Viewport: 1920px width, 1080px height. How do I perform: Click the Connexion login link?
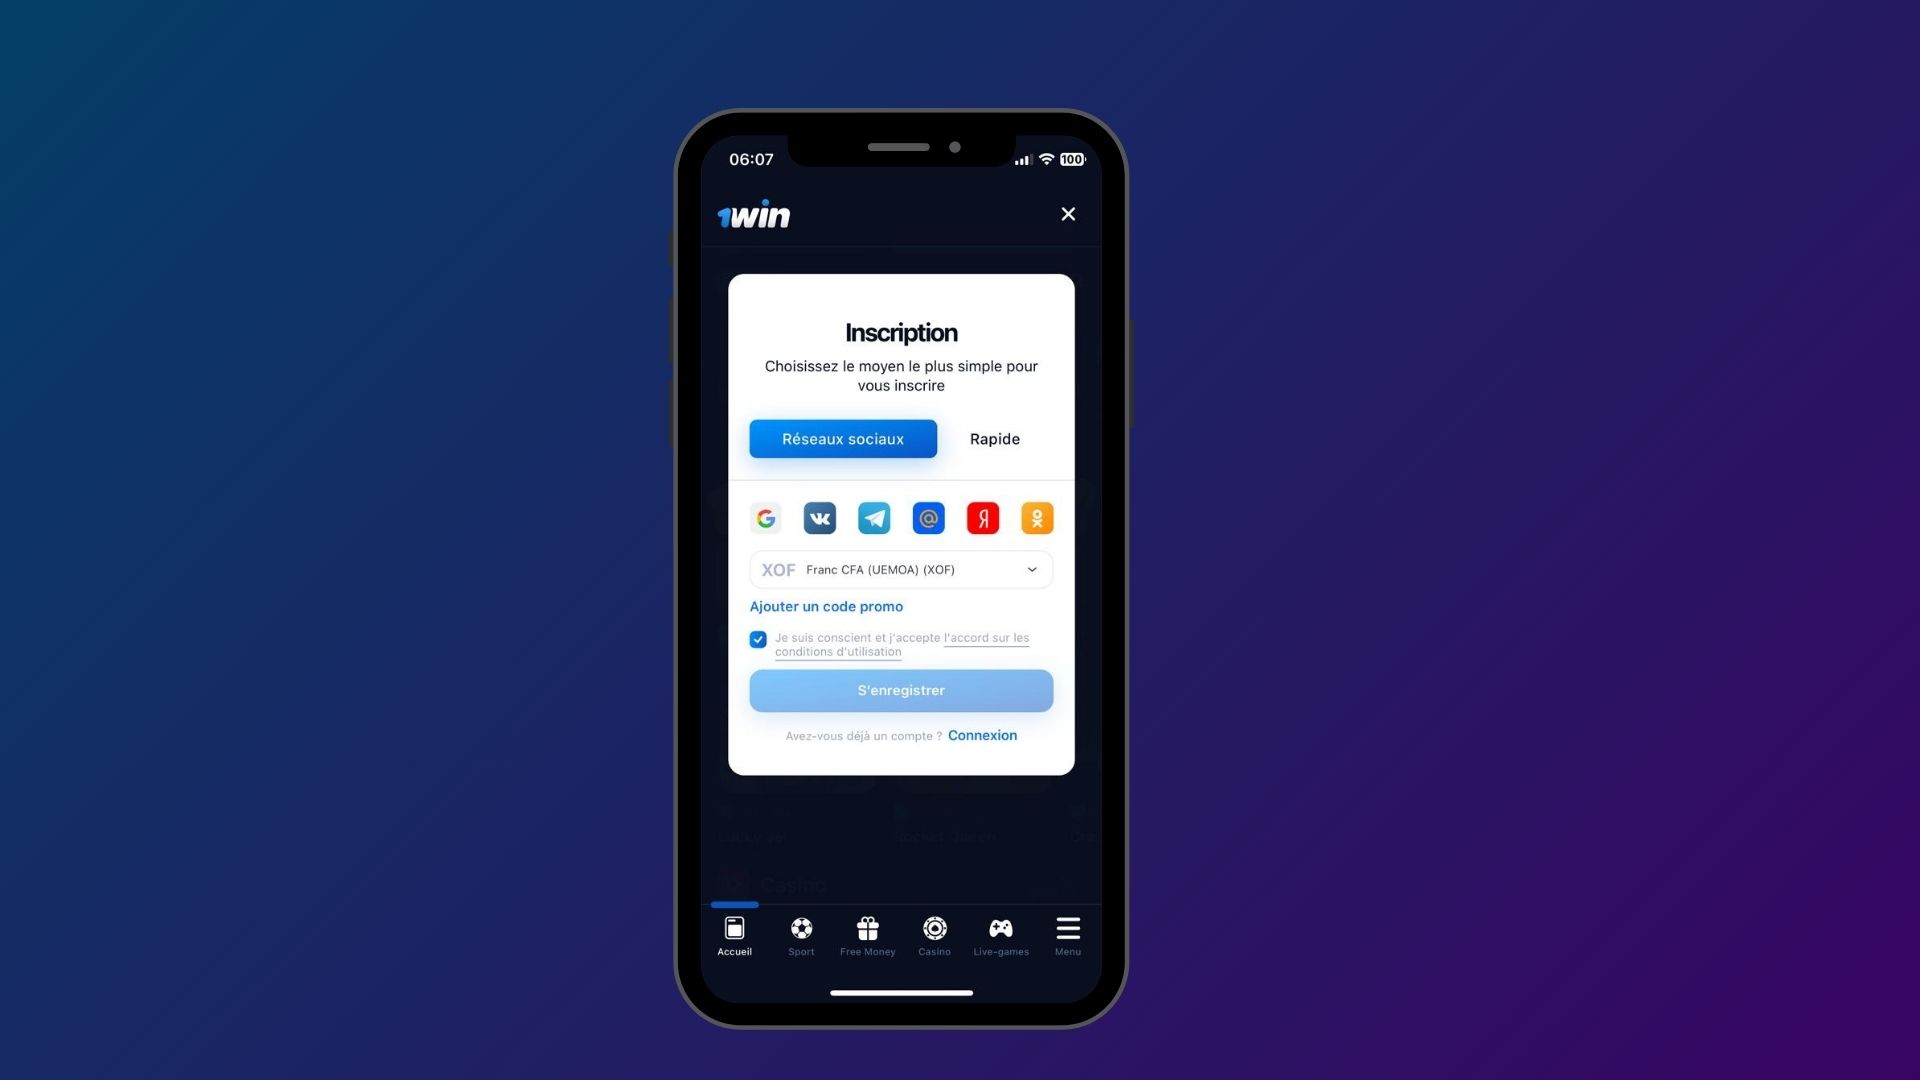pyautogui.click(x=982, y=735)
